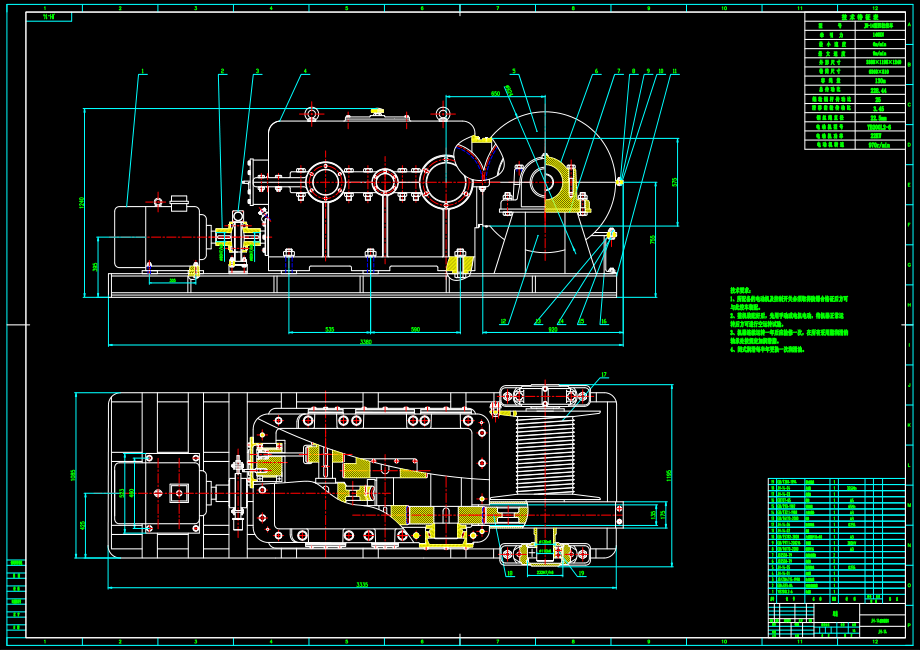Select part callout number 19 below bearing
Viewport: 920px width, 650px height.
[x=581, y=573]
